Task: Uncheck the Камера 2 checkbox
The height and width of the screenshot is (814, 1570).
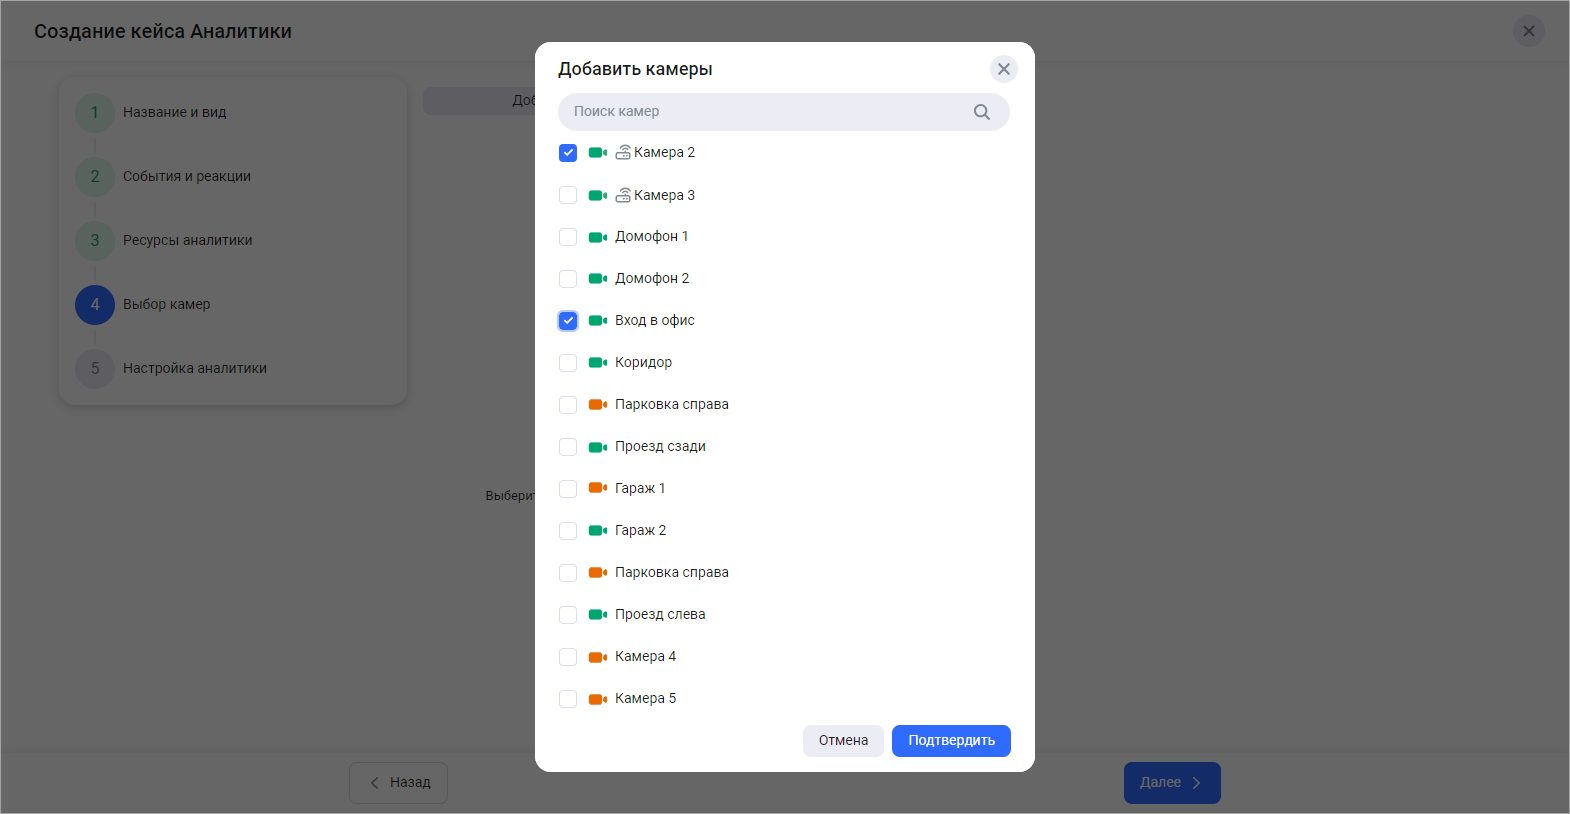Action: pyautogui.click(x=568, y=153)
